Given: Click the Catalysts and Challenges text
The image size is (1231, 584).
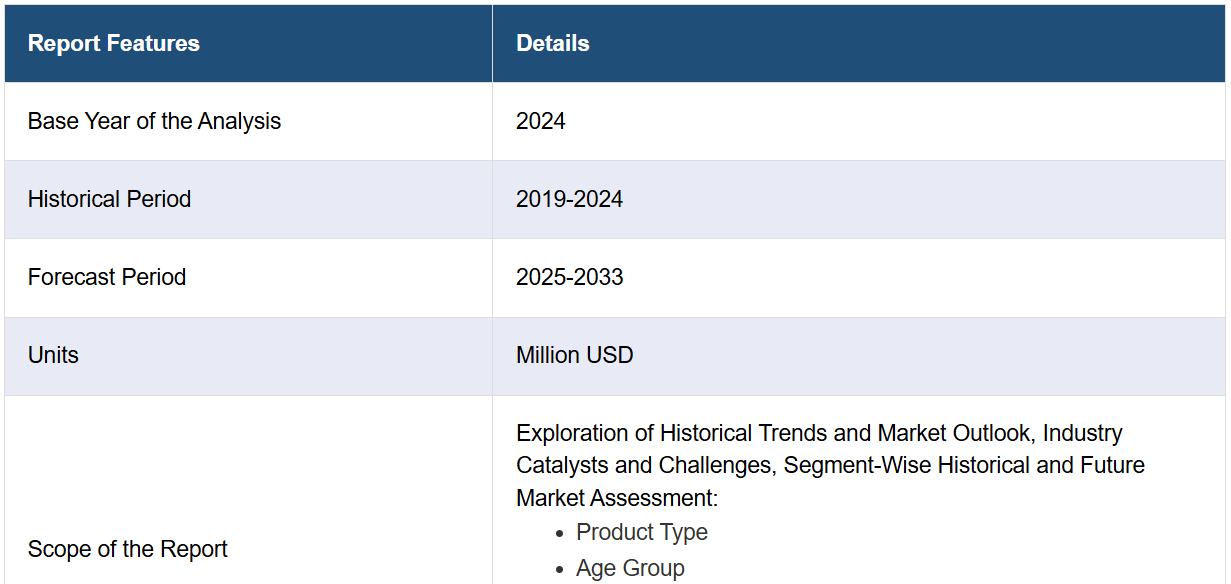Looking at the screenshot, I should click(x=643, y=465).
